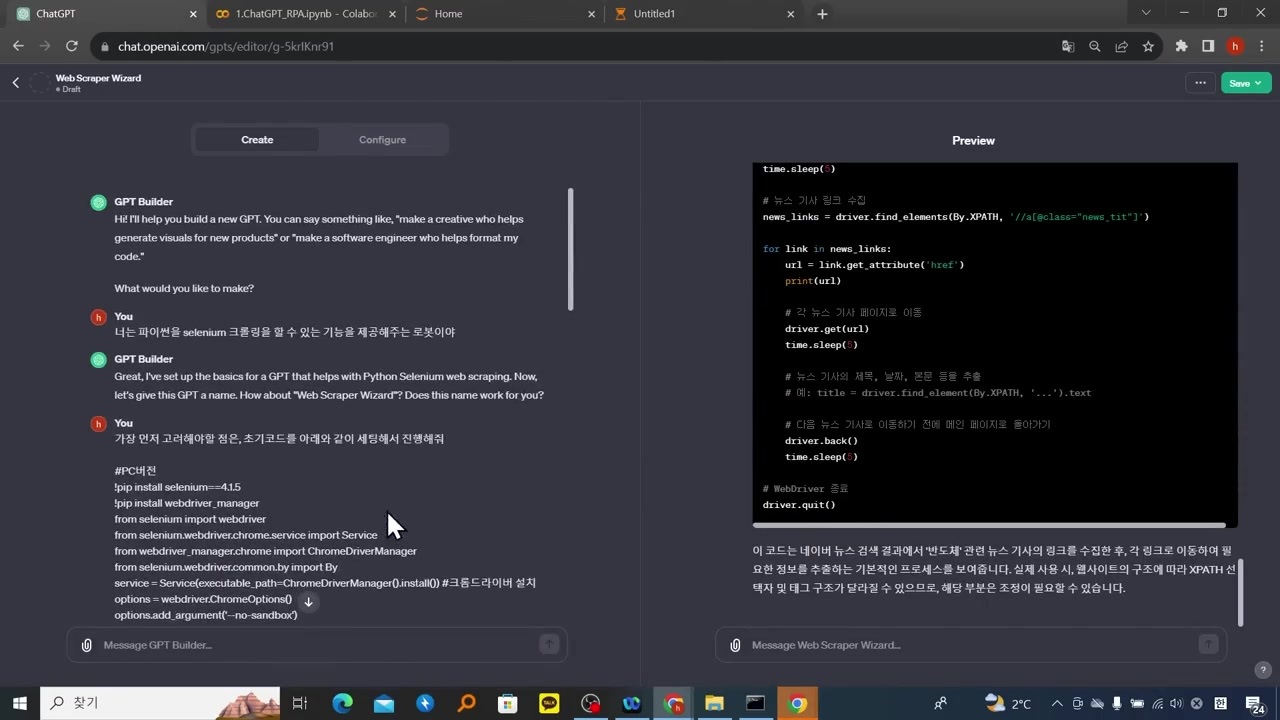Click the Message GPT Builder input field
Image resolution: width=1280 pixels, height=720 pixels.
318,645
